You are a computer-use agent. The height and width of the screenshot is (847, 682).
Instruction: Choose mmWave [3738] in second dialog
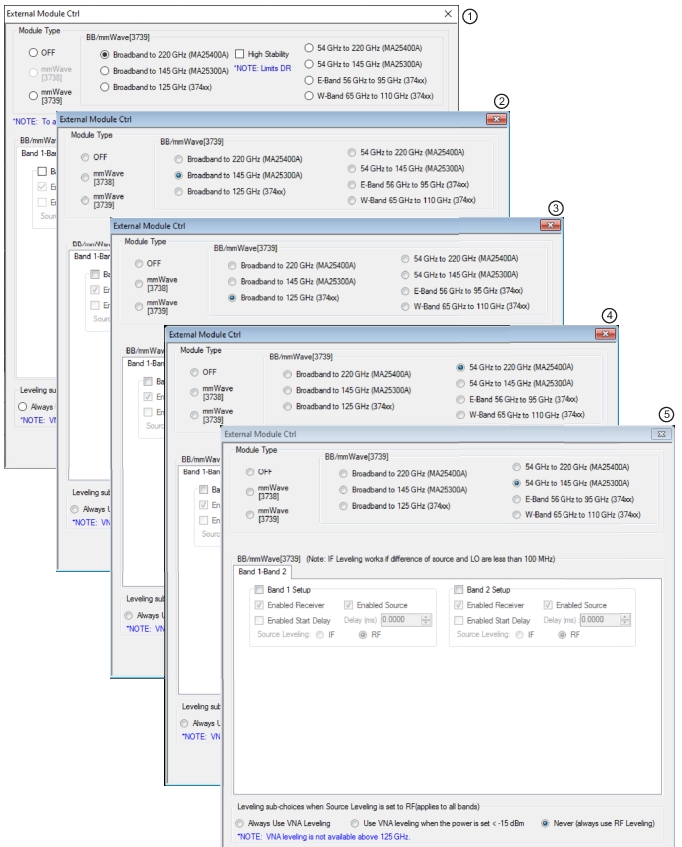(85, 177)
